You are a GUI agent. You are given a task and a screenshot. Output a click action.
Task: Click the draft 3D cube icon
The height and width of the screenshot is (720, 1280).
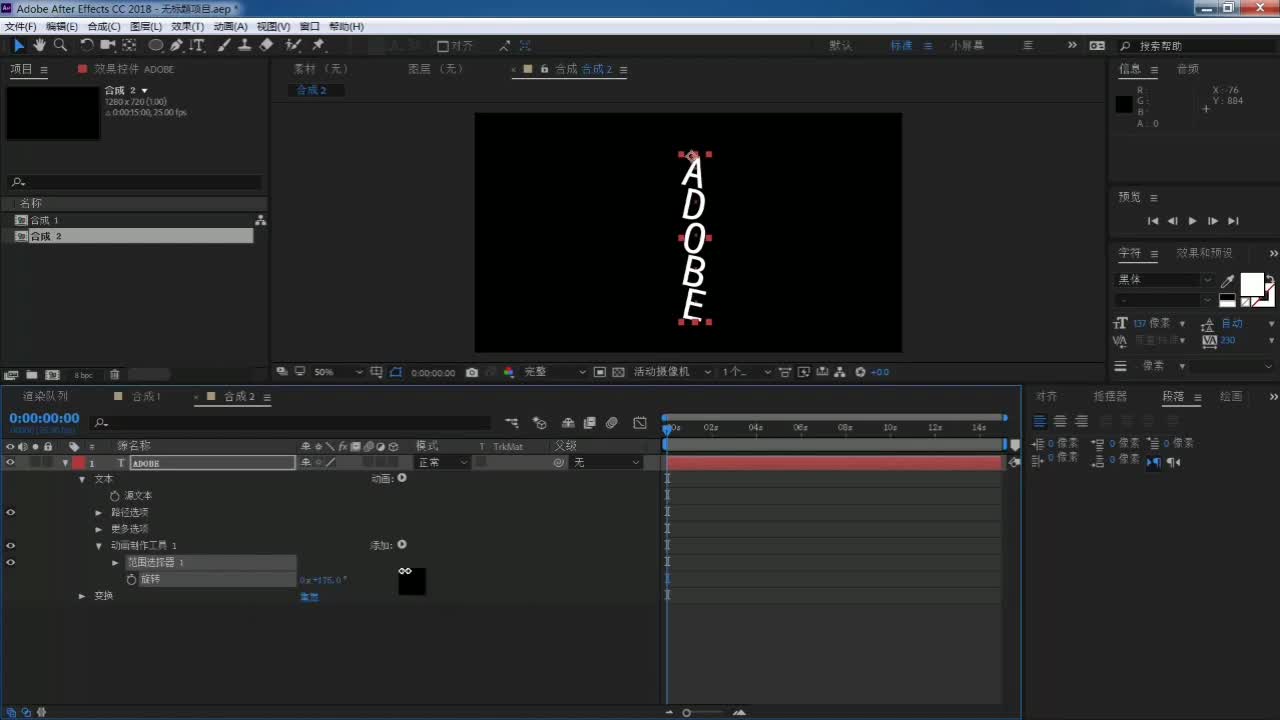click(x=540, y=422)
